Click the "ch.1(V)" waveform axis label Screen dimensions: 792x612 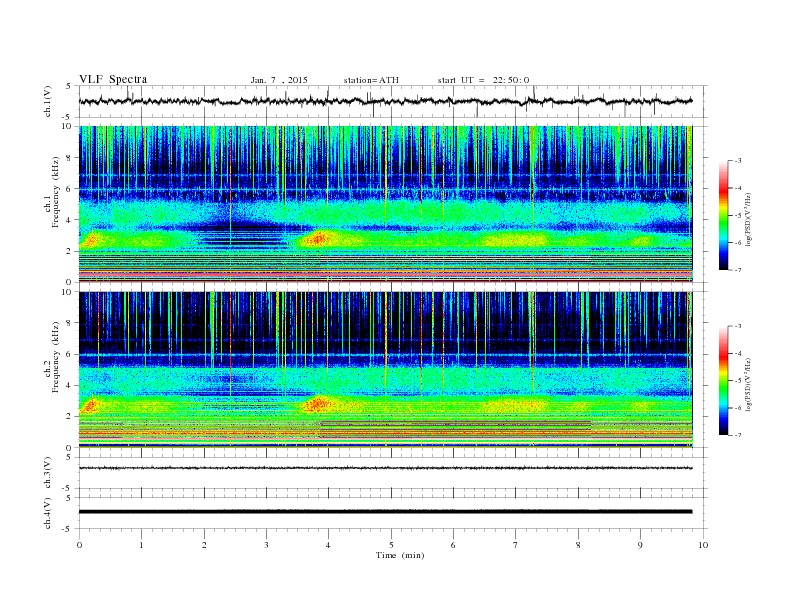point(47,101)
